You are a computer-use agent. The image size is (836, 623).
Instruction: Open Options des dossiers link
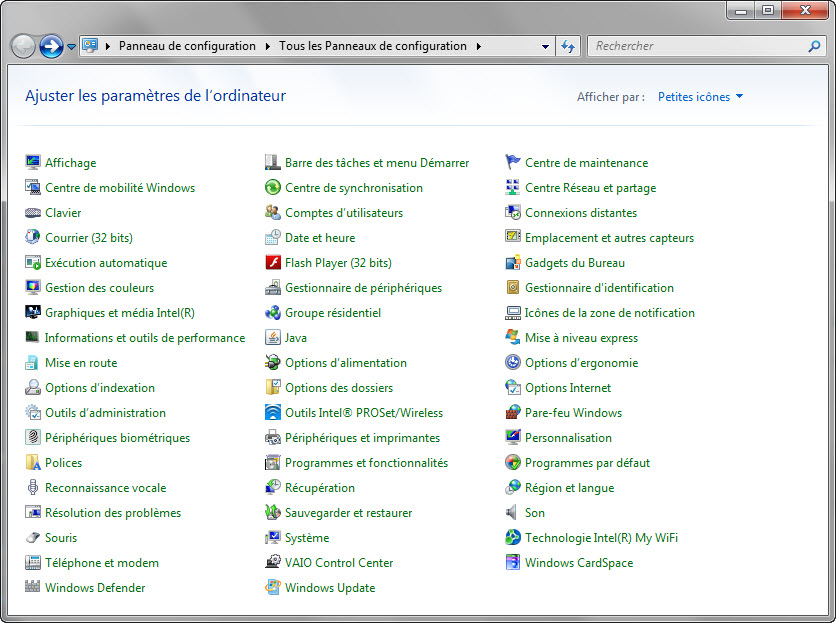click(x=339, y=388)
